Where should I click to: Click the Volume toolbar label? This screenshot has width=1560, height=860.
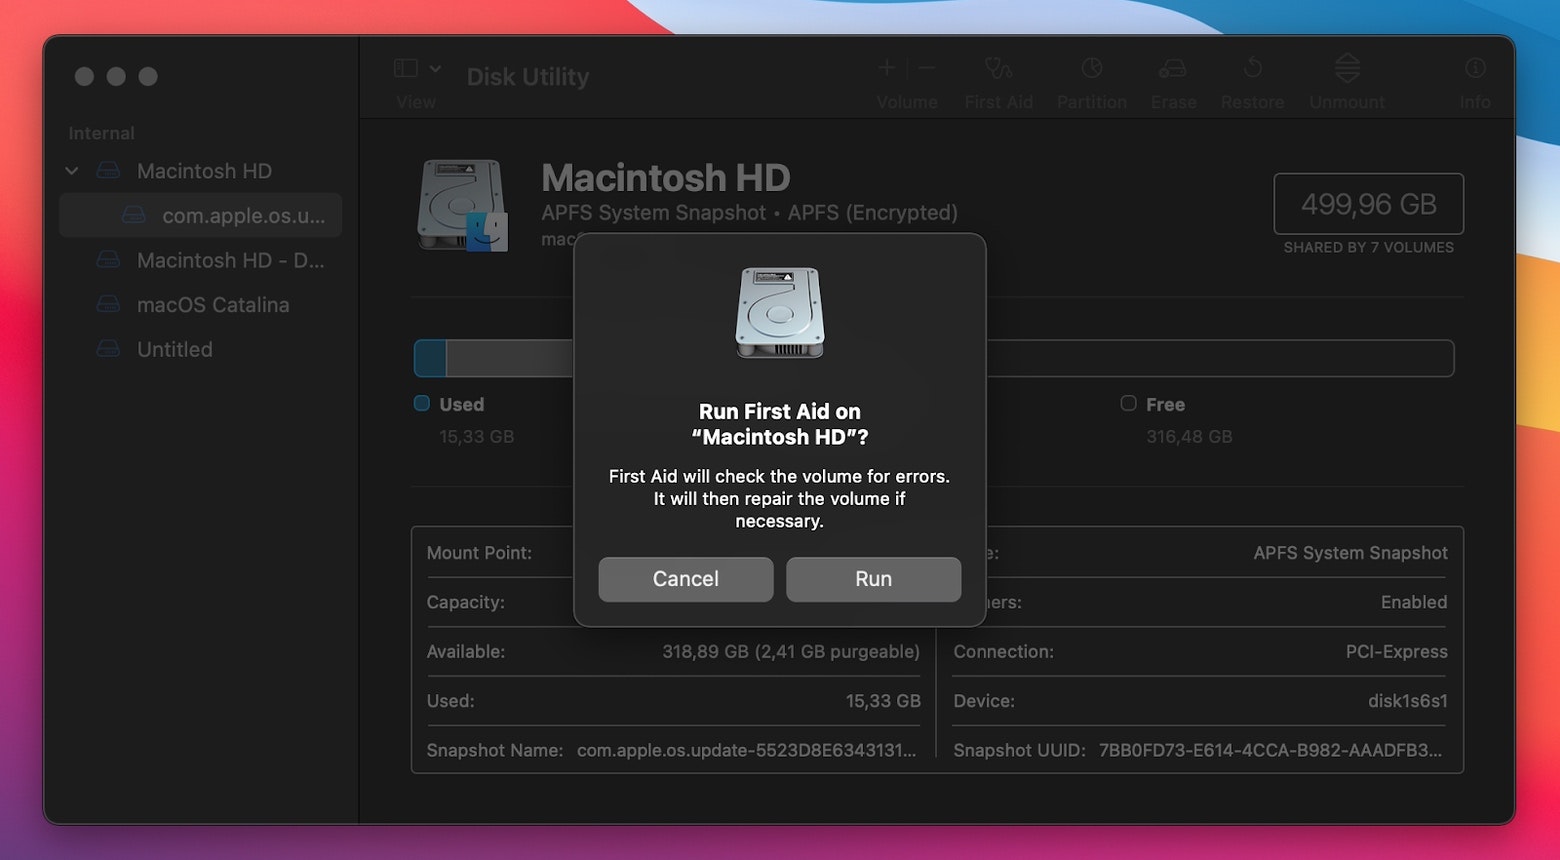(907, 102)
